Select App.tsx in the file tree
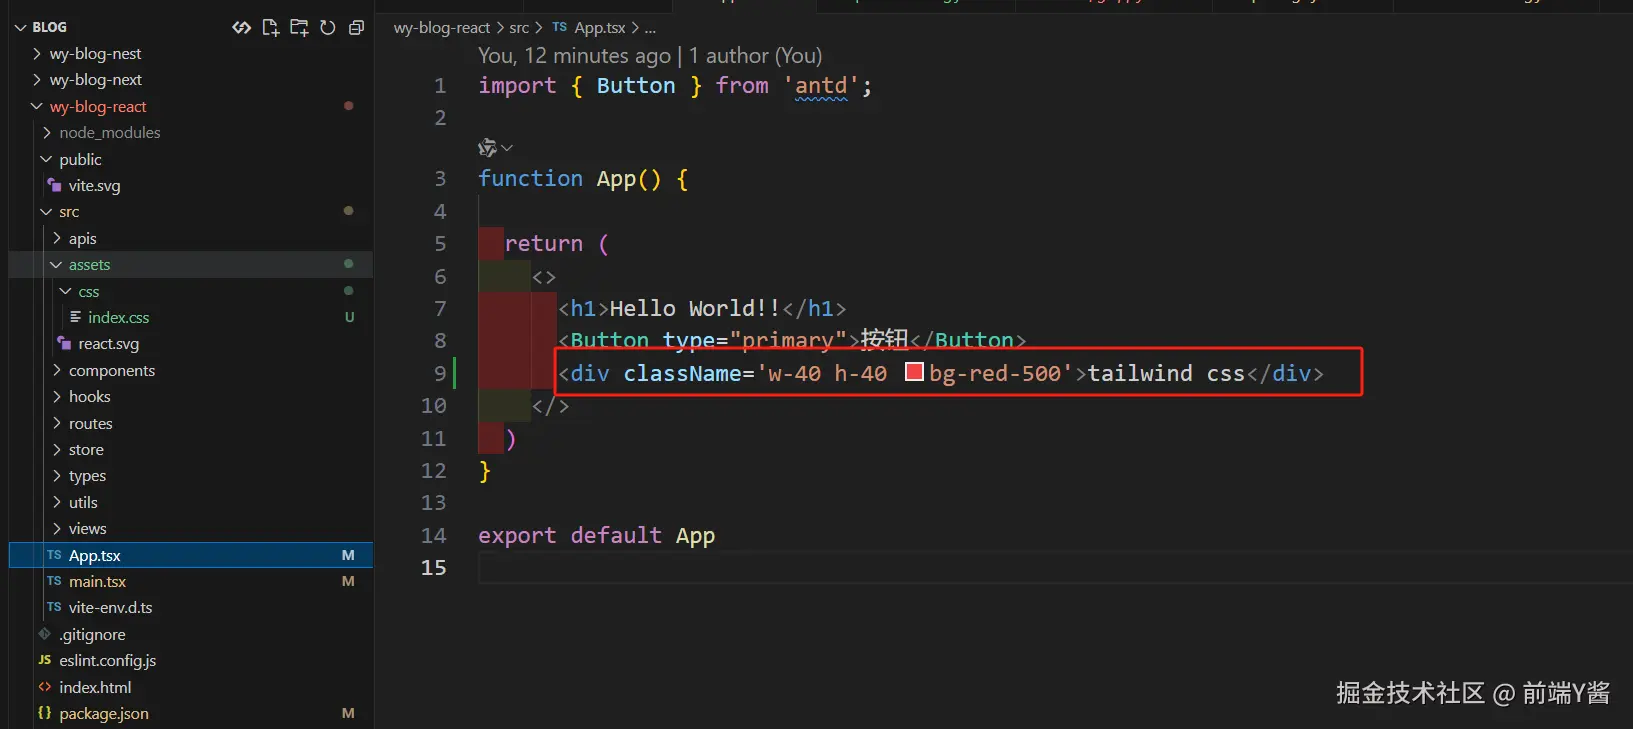This screenshot has width=1633, height=729. 191,555
